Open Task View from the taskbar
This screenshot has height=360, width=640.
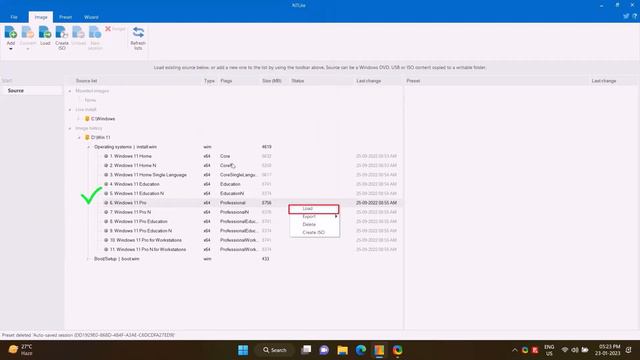point(306,350)
